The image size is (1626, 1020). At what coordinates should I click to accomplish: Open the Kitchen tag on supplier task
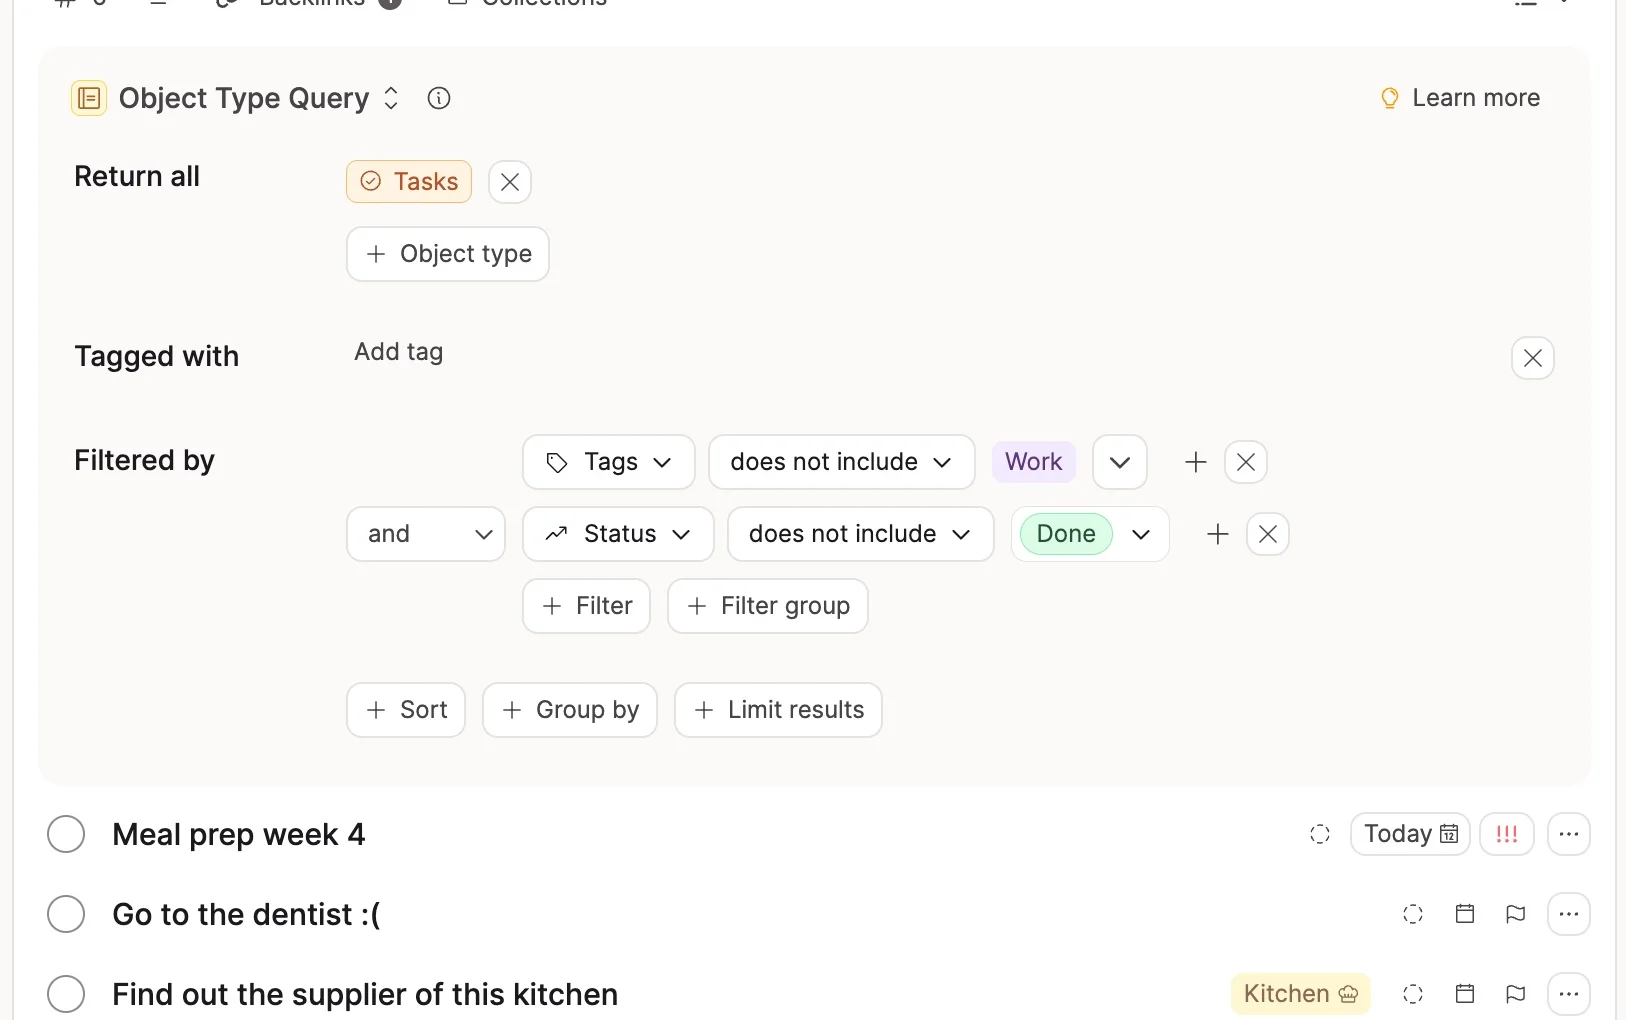pos(1301,994)
